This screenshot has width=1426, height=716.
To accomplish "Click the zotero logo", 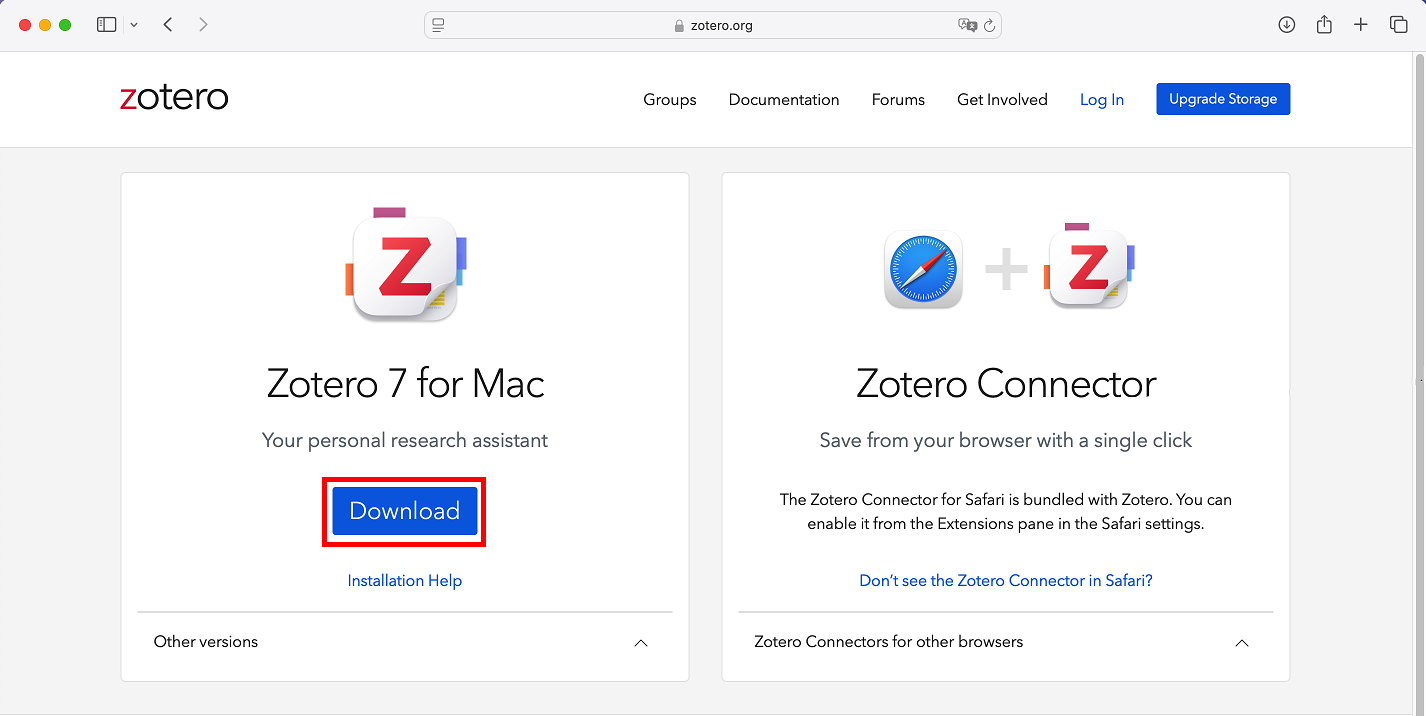I will pyautogui.click(x=174, y=98).
